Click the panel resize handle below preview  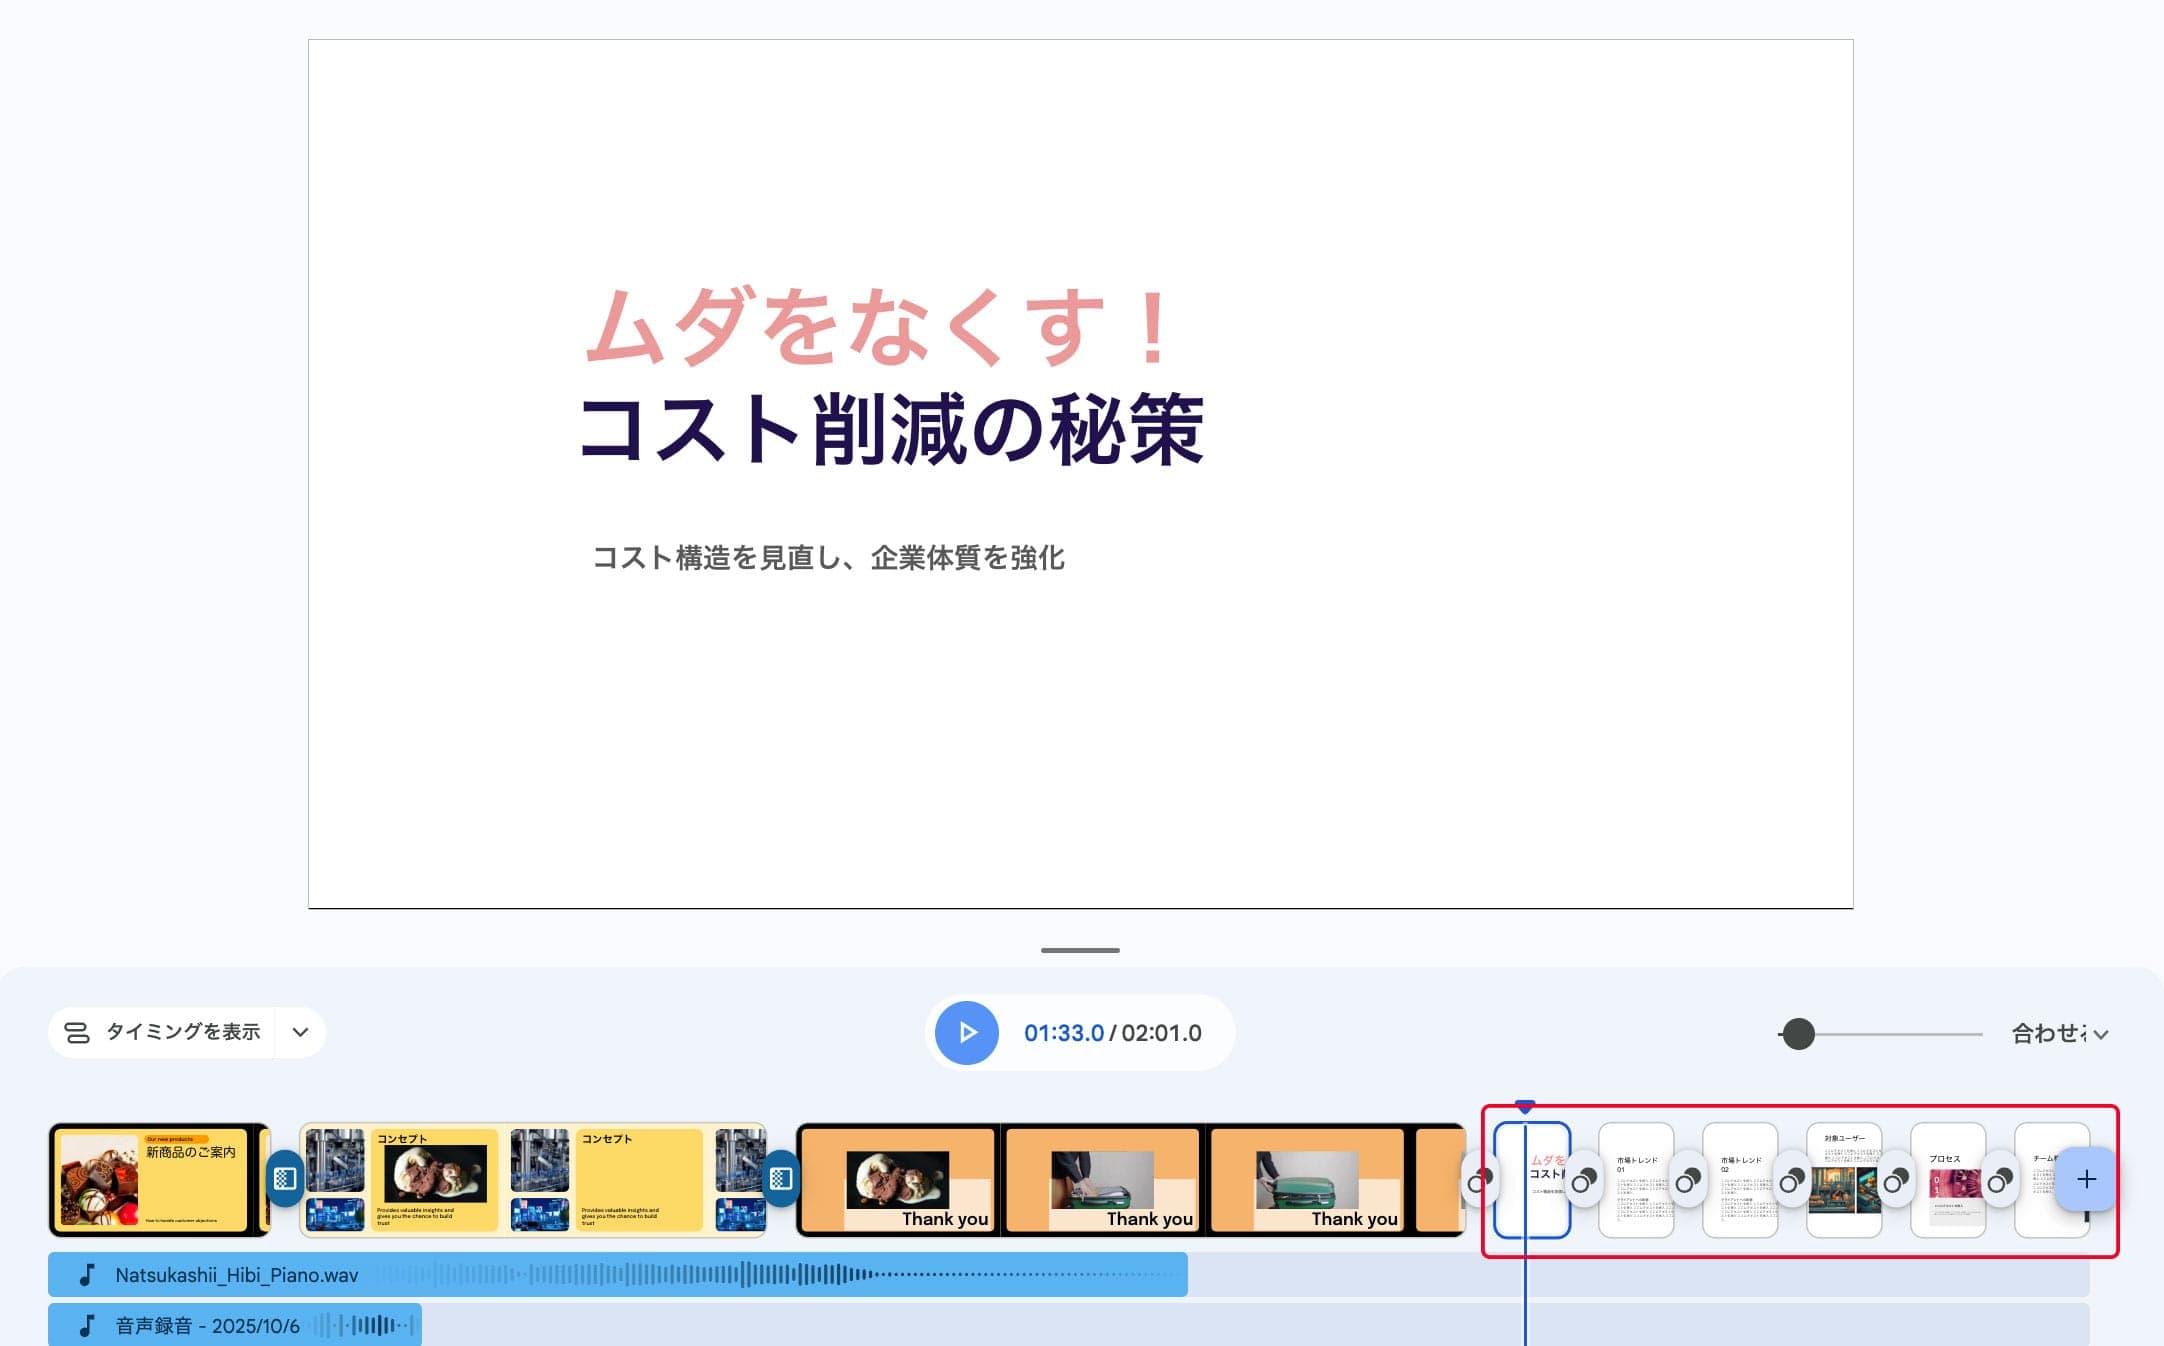coord(1080,950)
